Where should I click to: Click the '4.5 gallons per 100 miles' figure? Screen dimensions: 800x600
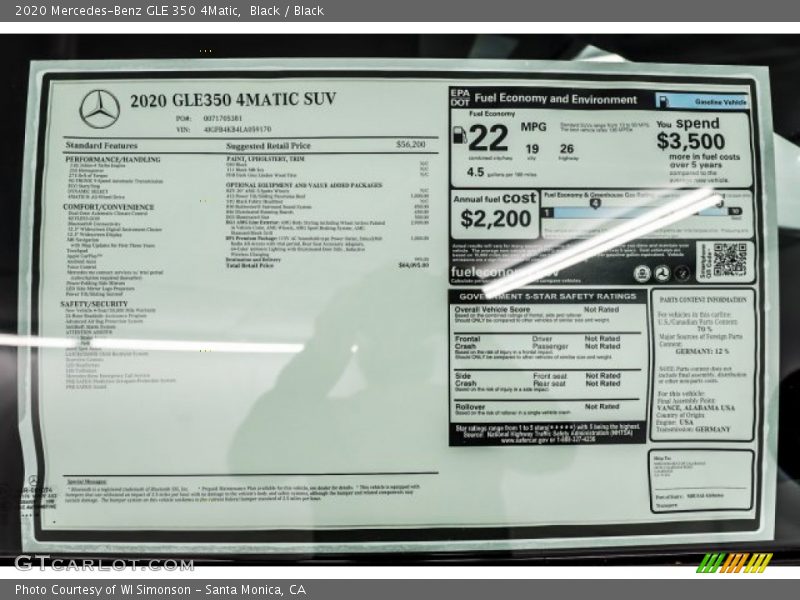(501, 172)
